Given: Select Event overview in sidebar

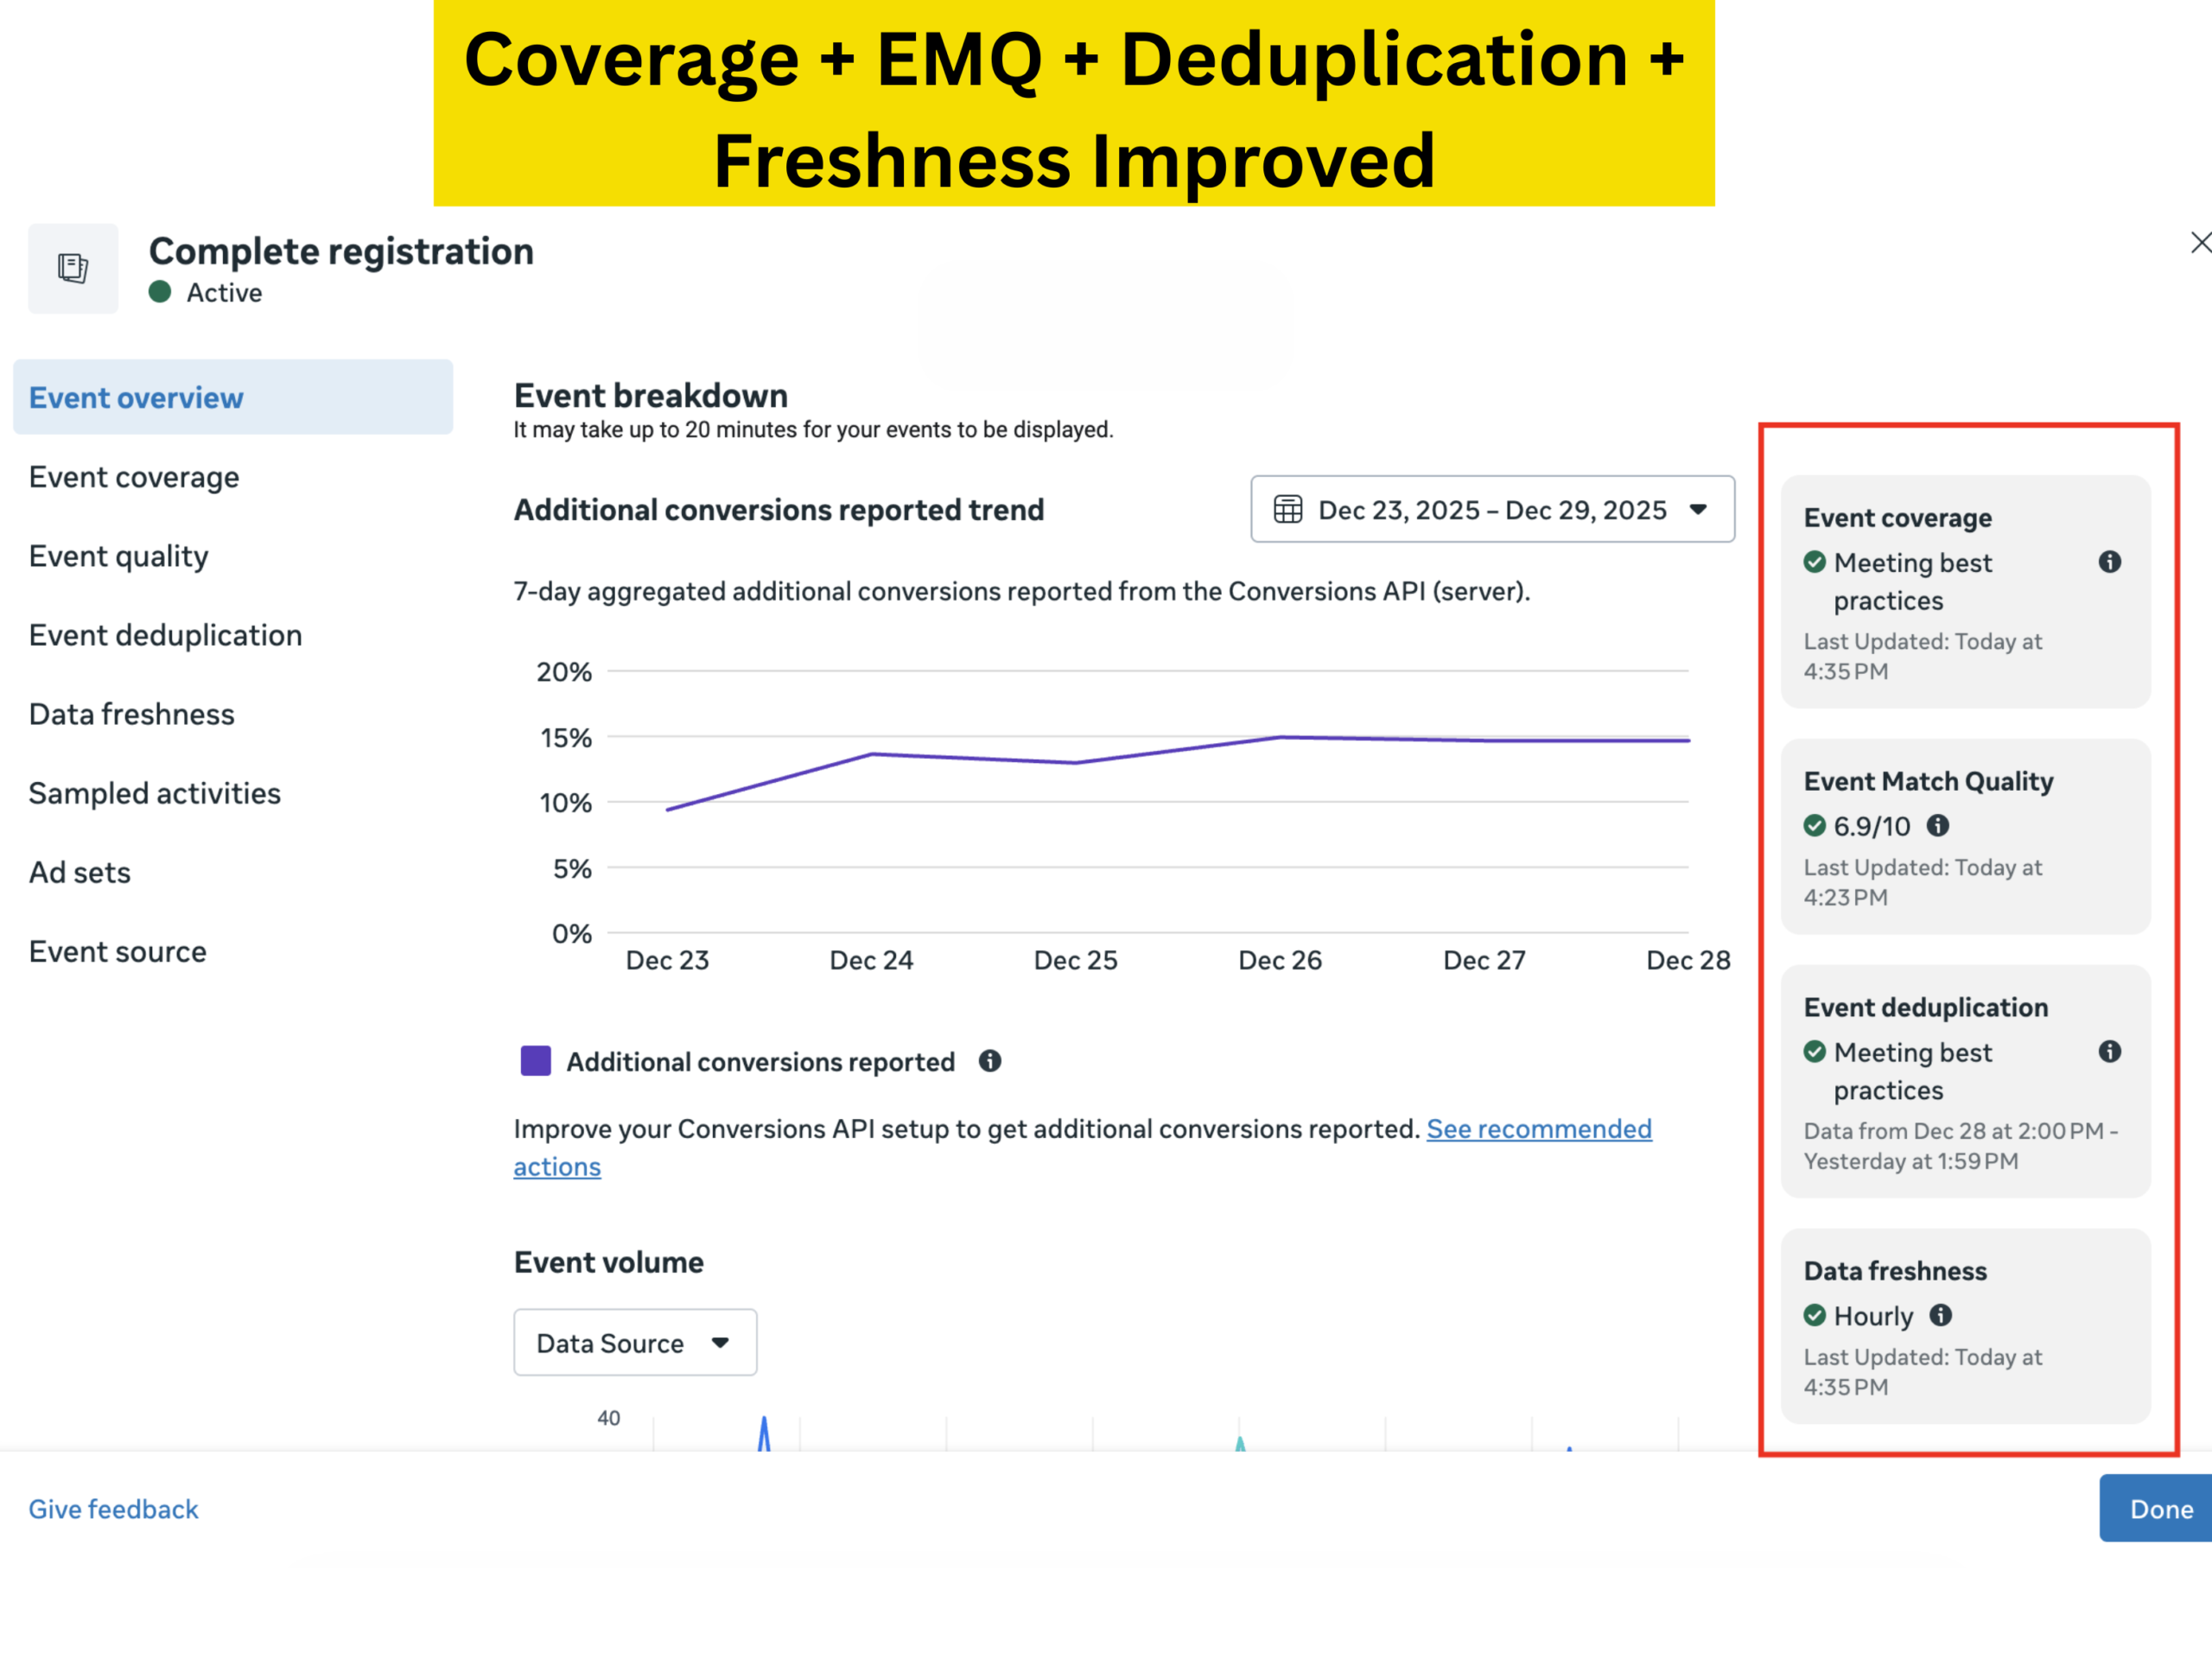Looking at the screenshot, I should tap(136, 398).
